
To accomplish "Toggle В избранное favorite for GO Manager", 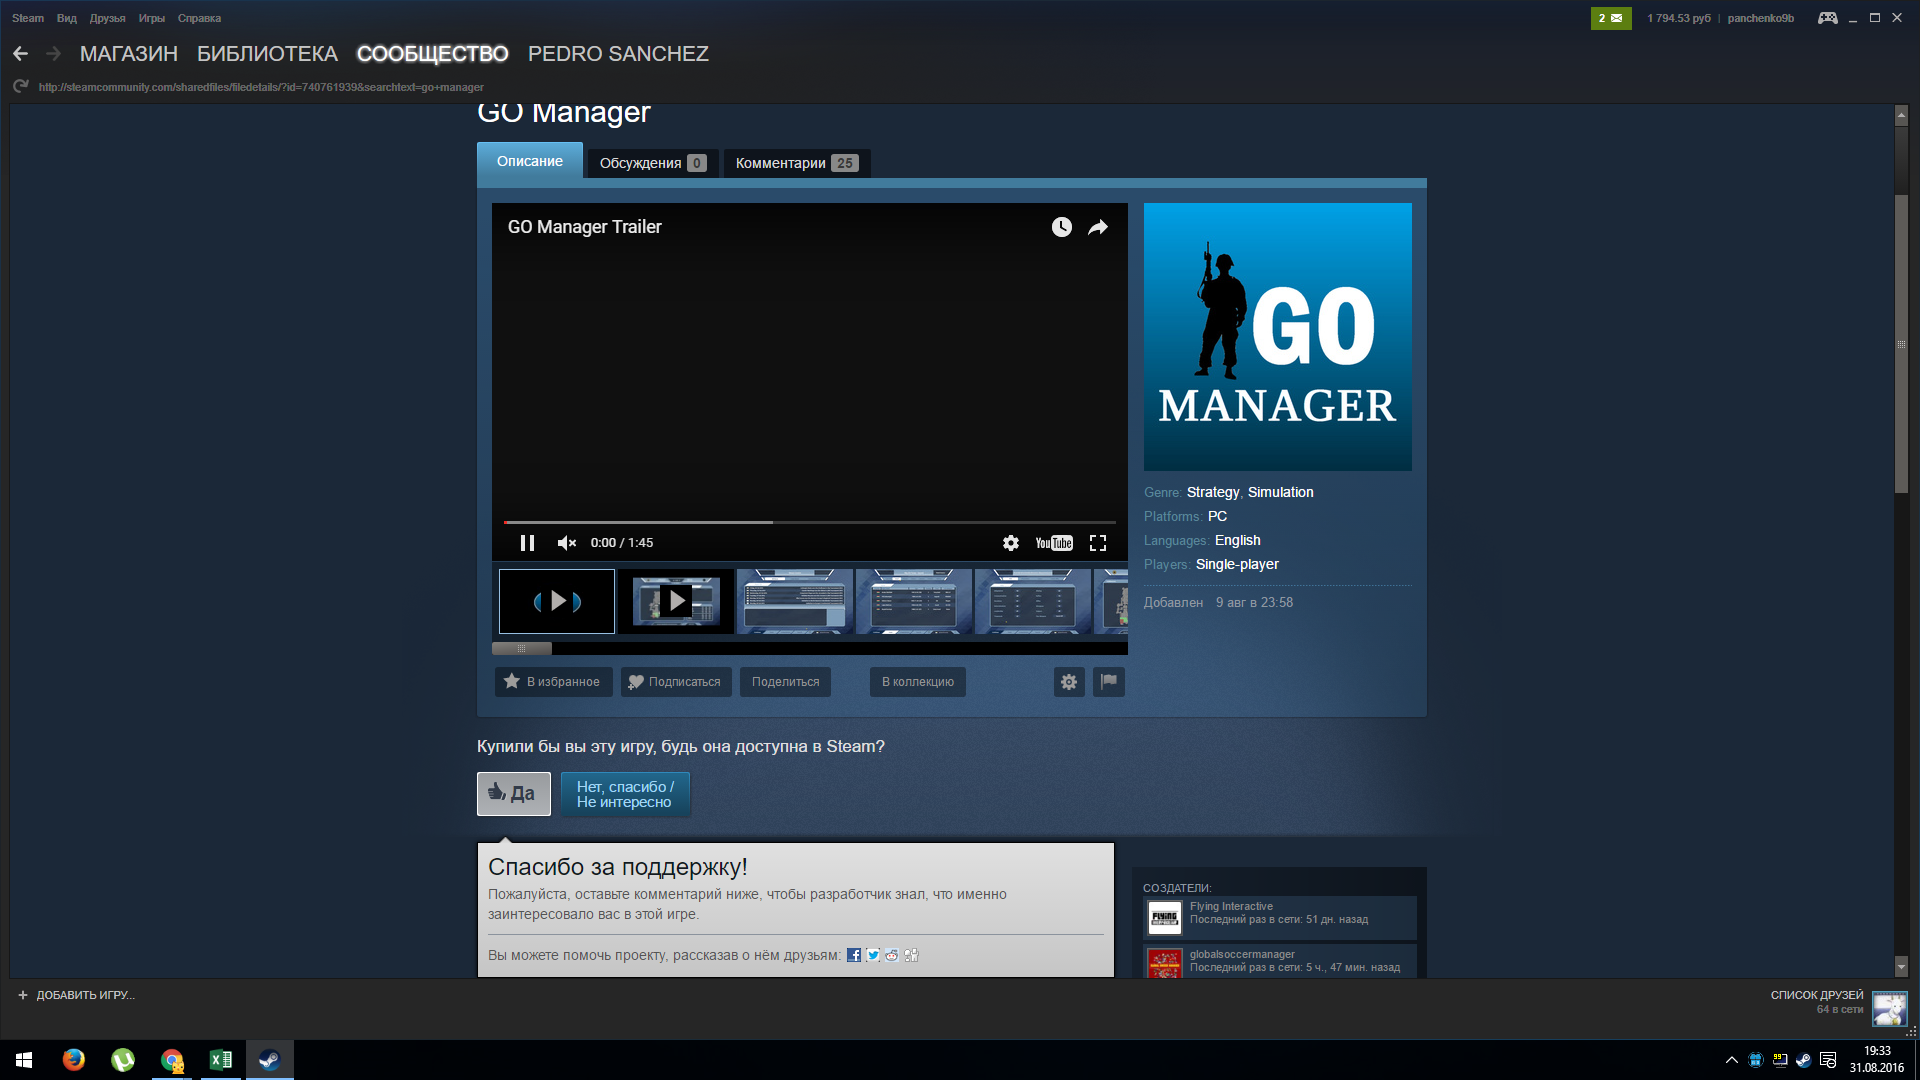I will (553, 682).
